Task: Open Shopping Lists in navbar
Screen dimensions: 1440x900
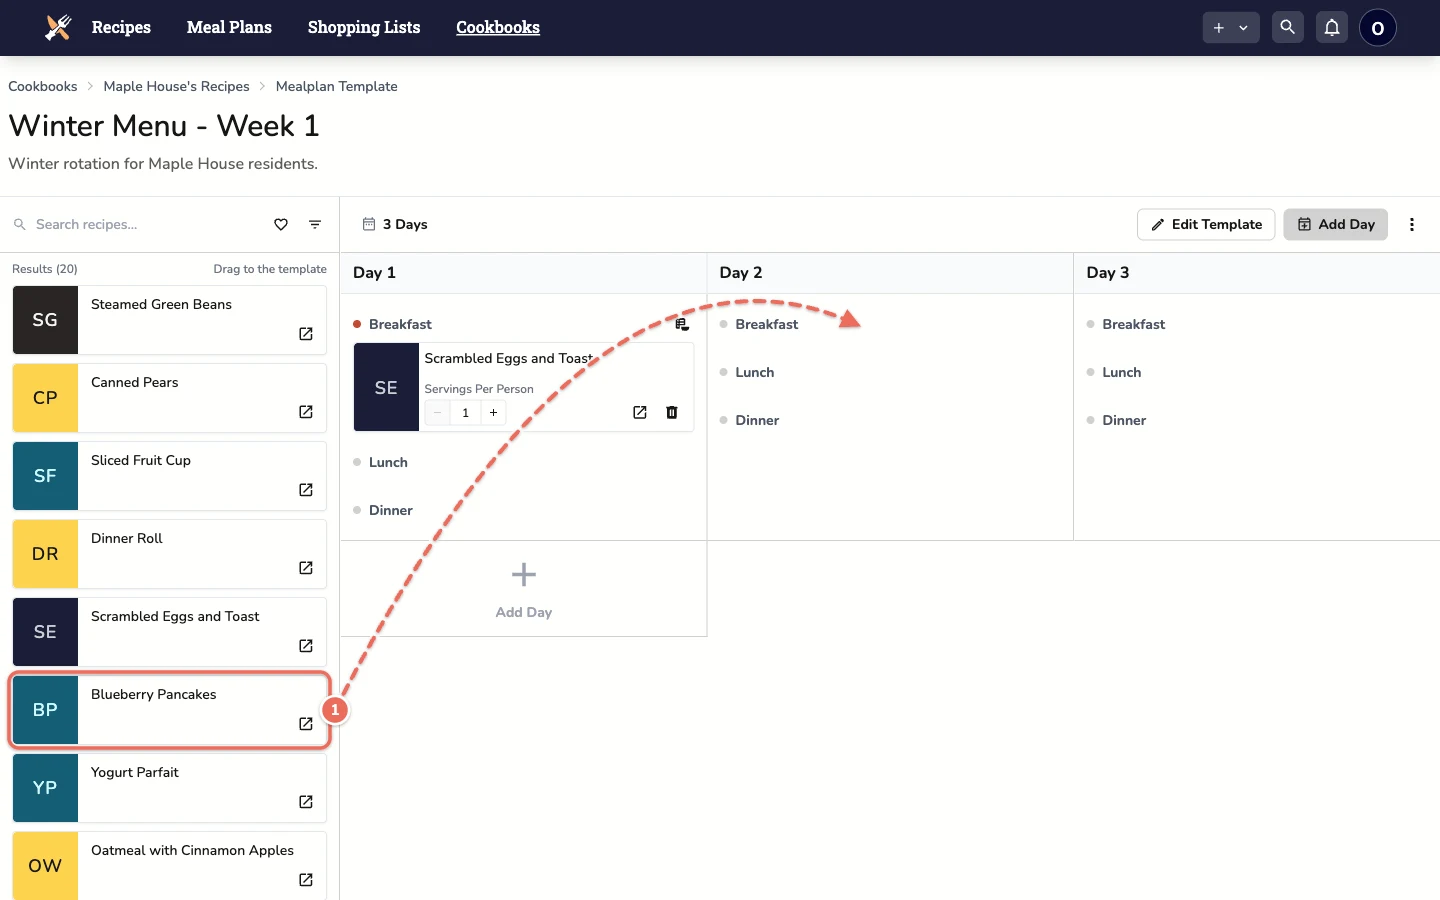Action: click(x=364, y=27)
